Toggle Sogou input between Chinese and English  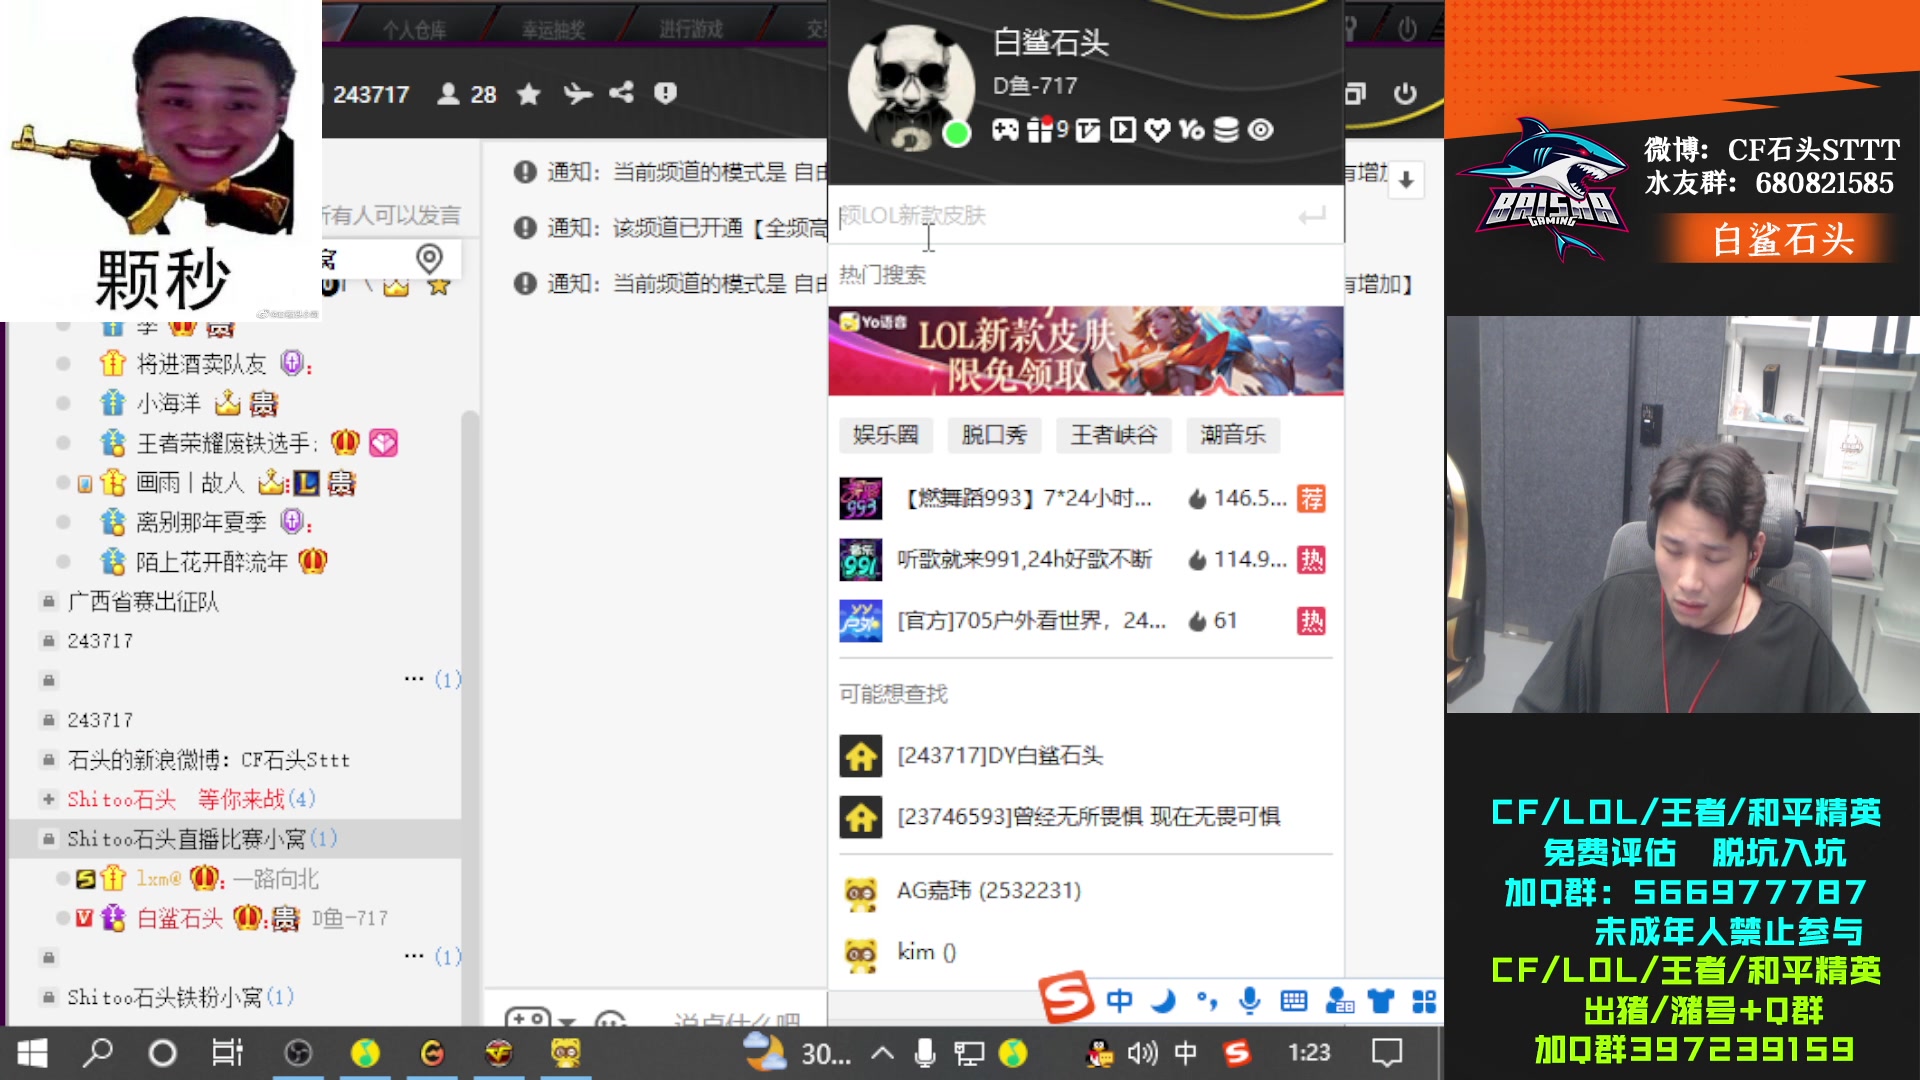[x=1119, y=1000]
